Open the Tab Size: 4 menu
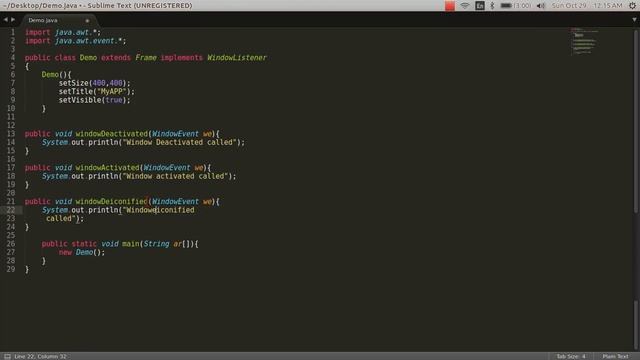The image size is (640, 360). [571, 356]
